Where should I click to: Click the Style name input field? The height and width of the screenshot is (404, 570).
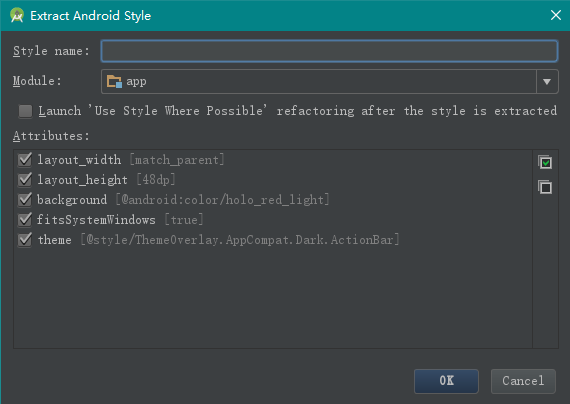coord(329,51)
